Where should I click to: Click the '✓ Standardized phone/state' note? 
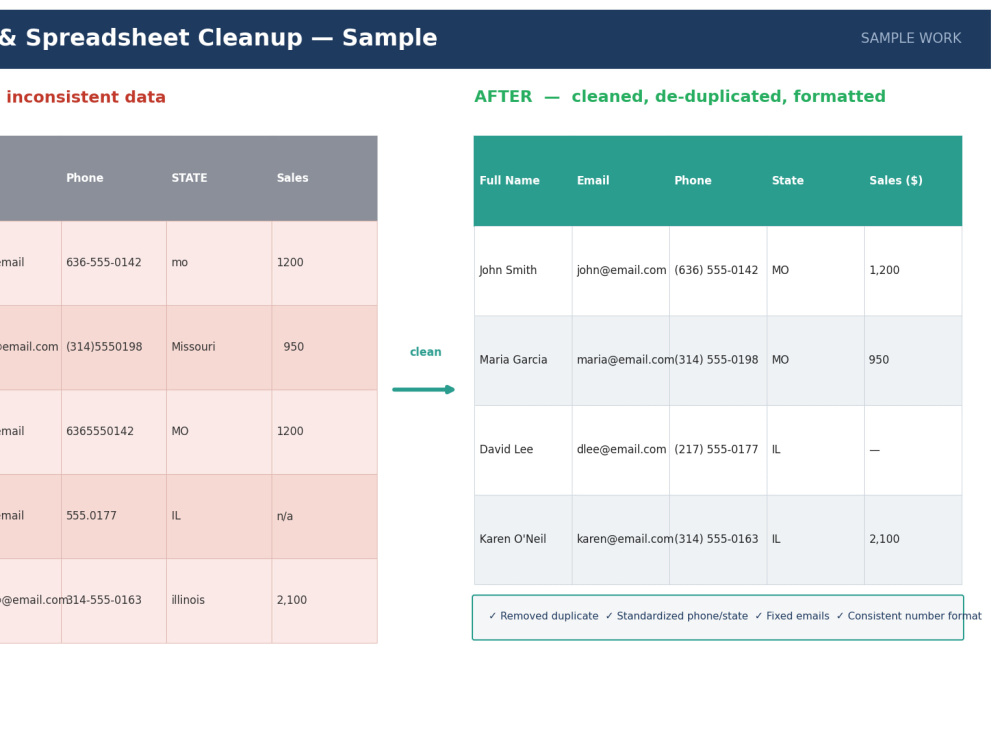(677, 616)
